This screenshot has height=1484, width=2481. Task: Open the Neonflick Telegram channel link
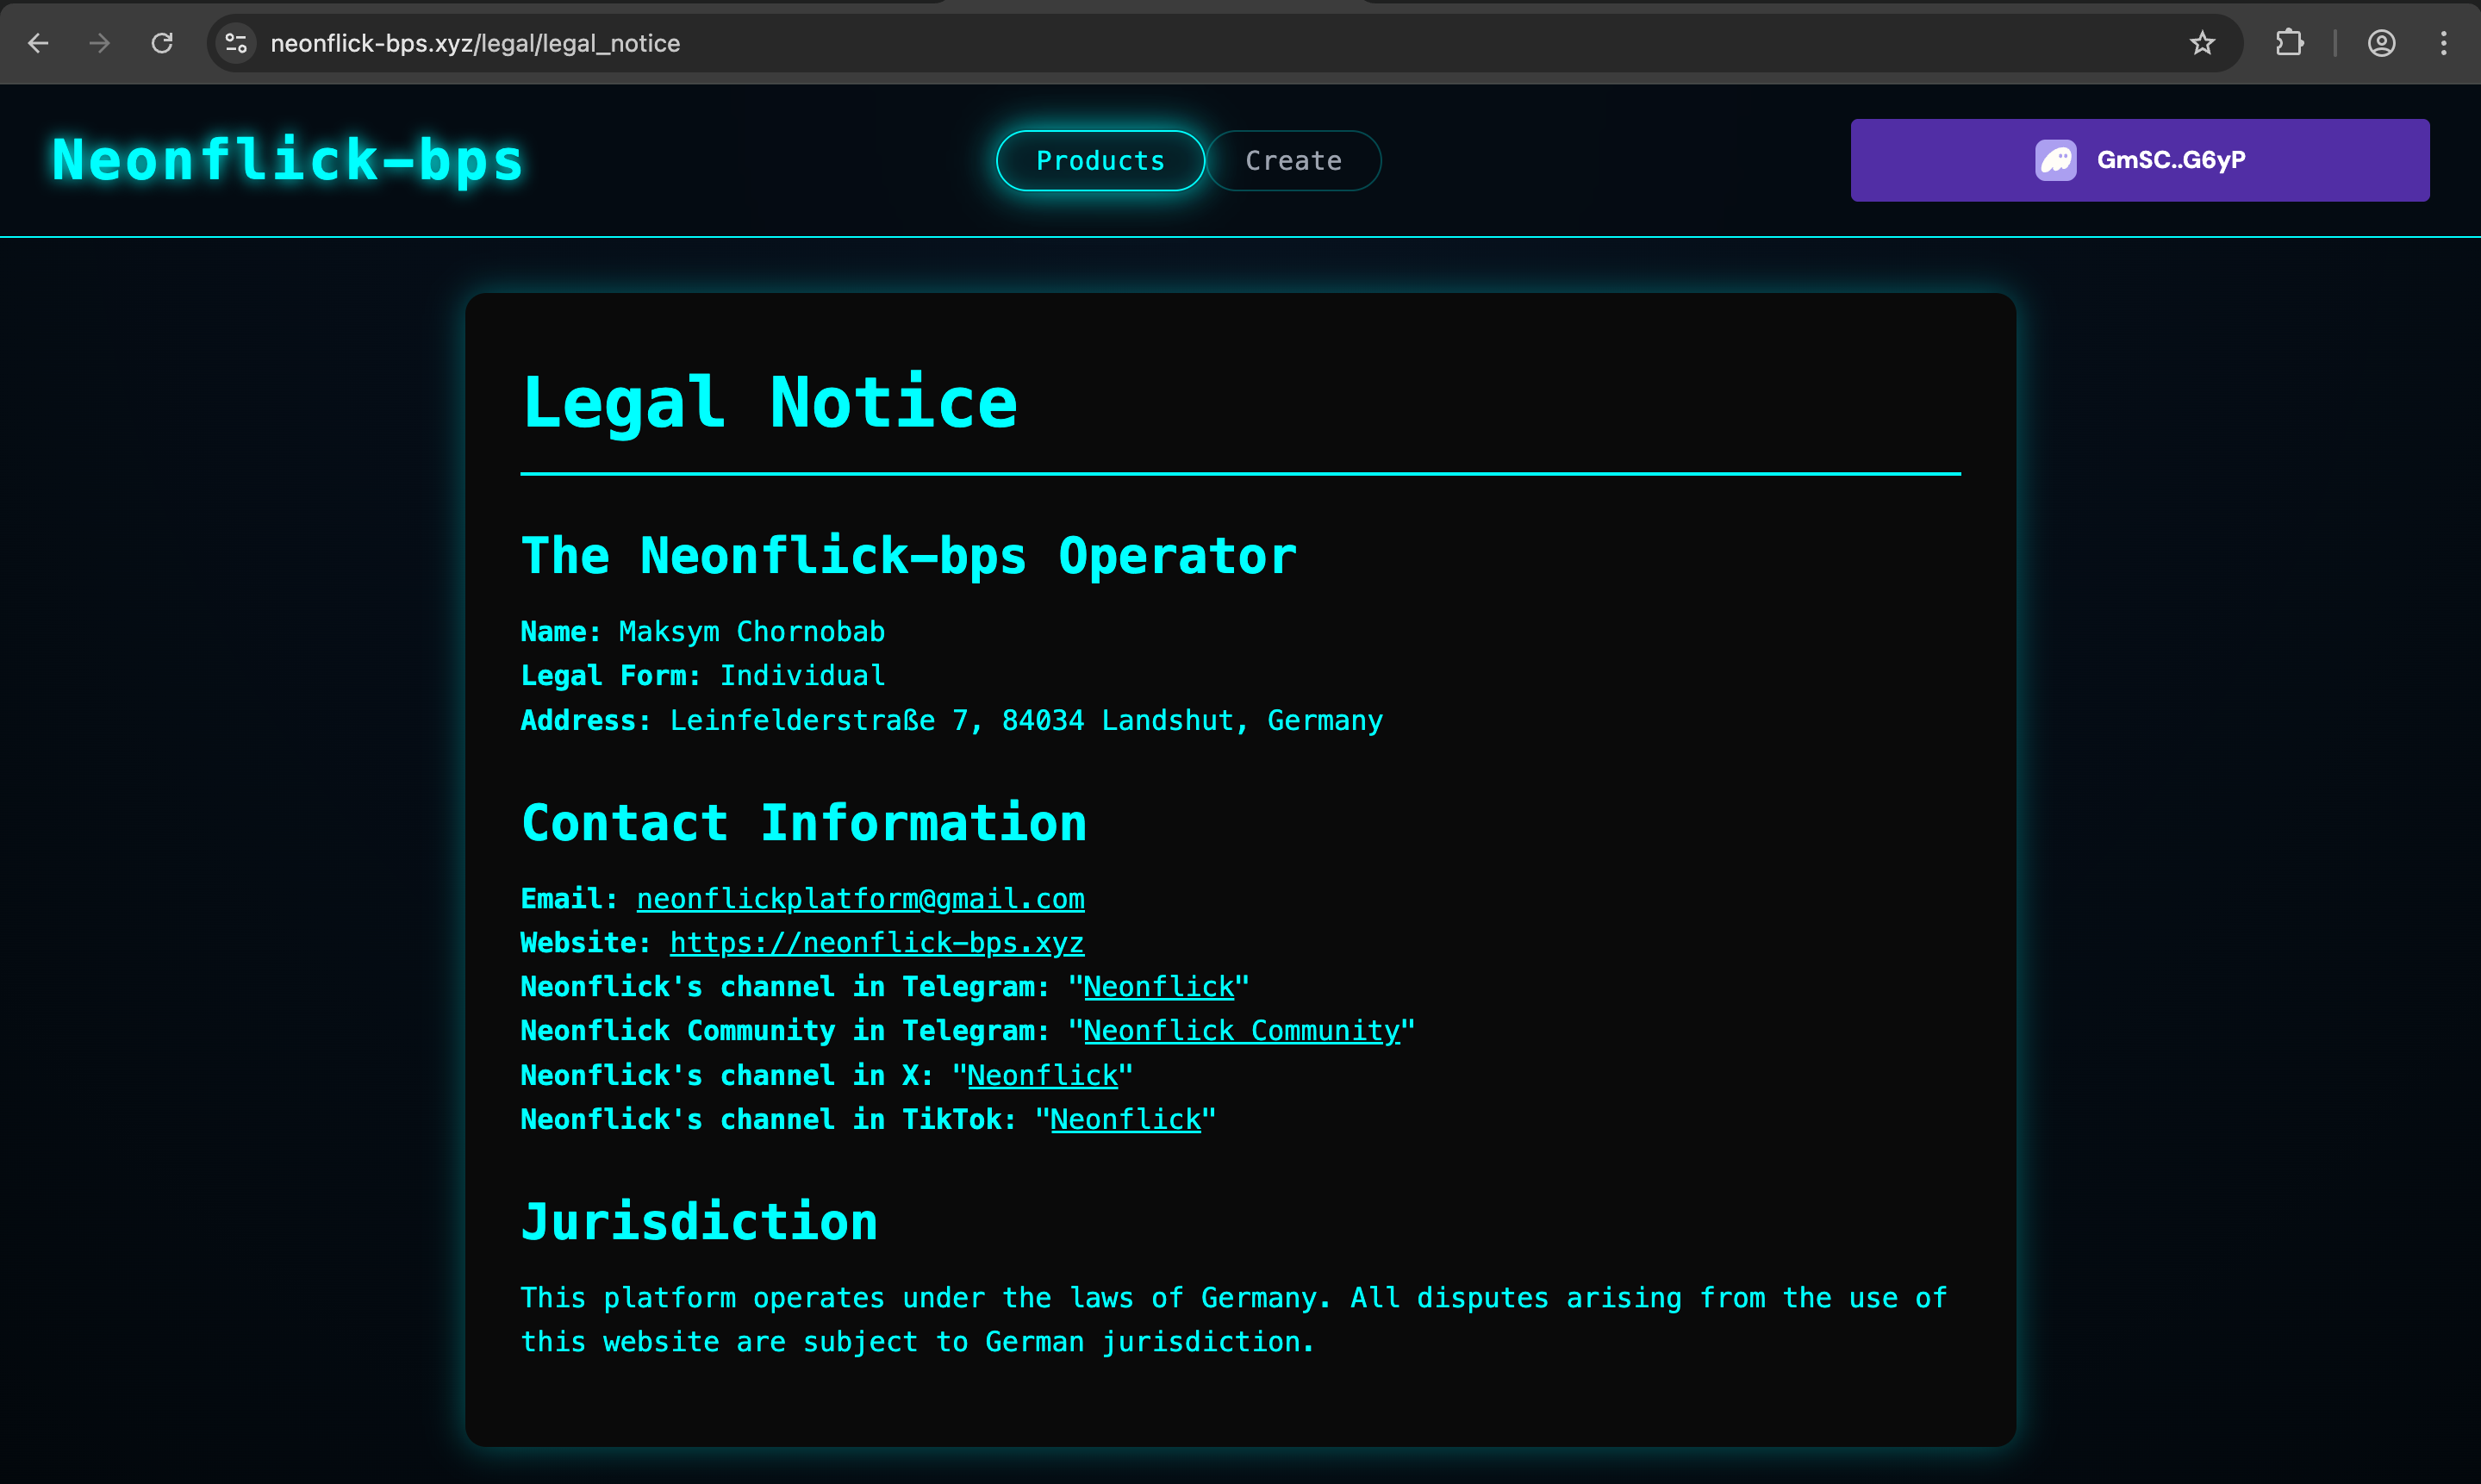click(x=1160, y=986)
